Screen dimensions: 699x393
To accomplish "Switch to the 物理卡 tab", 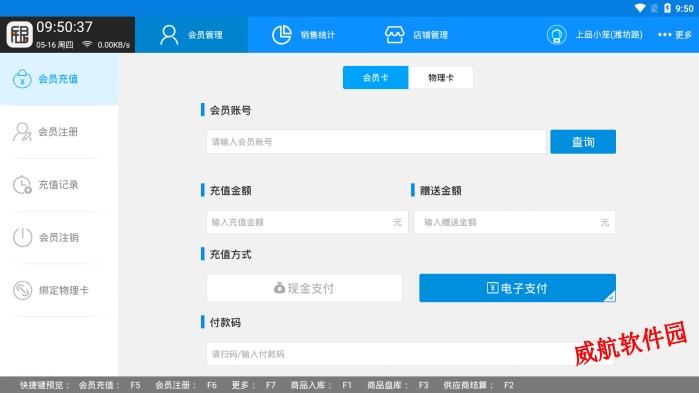I will pyautogui.click(x=441, y=78).
